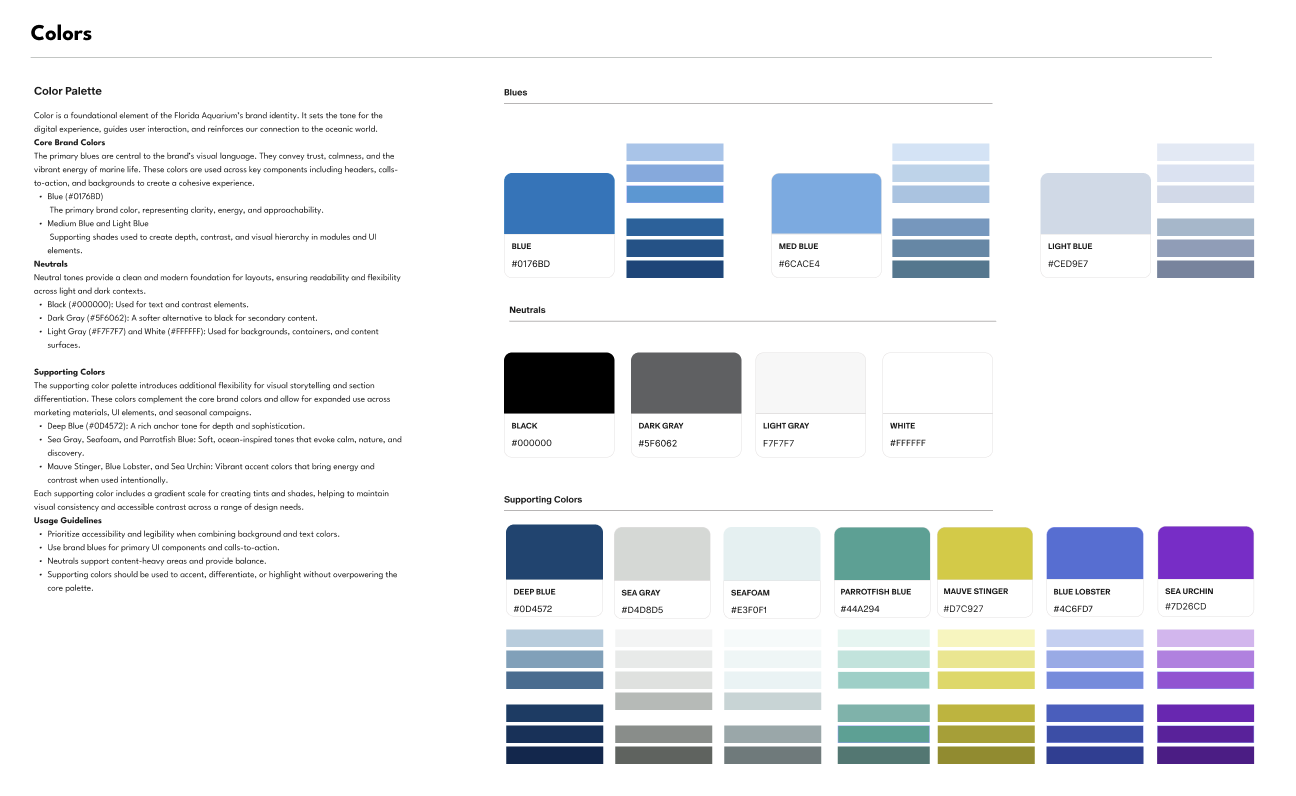Click the '#CED9E7' hex code text
The image size is (1296, 796).
1068,264
